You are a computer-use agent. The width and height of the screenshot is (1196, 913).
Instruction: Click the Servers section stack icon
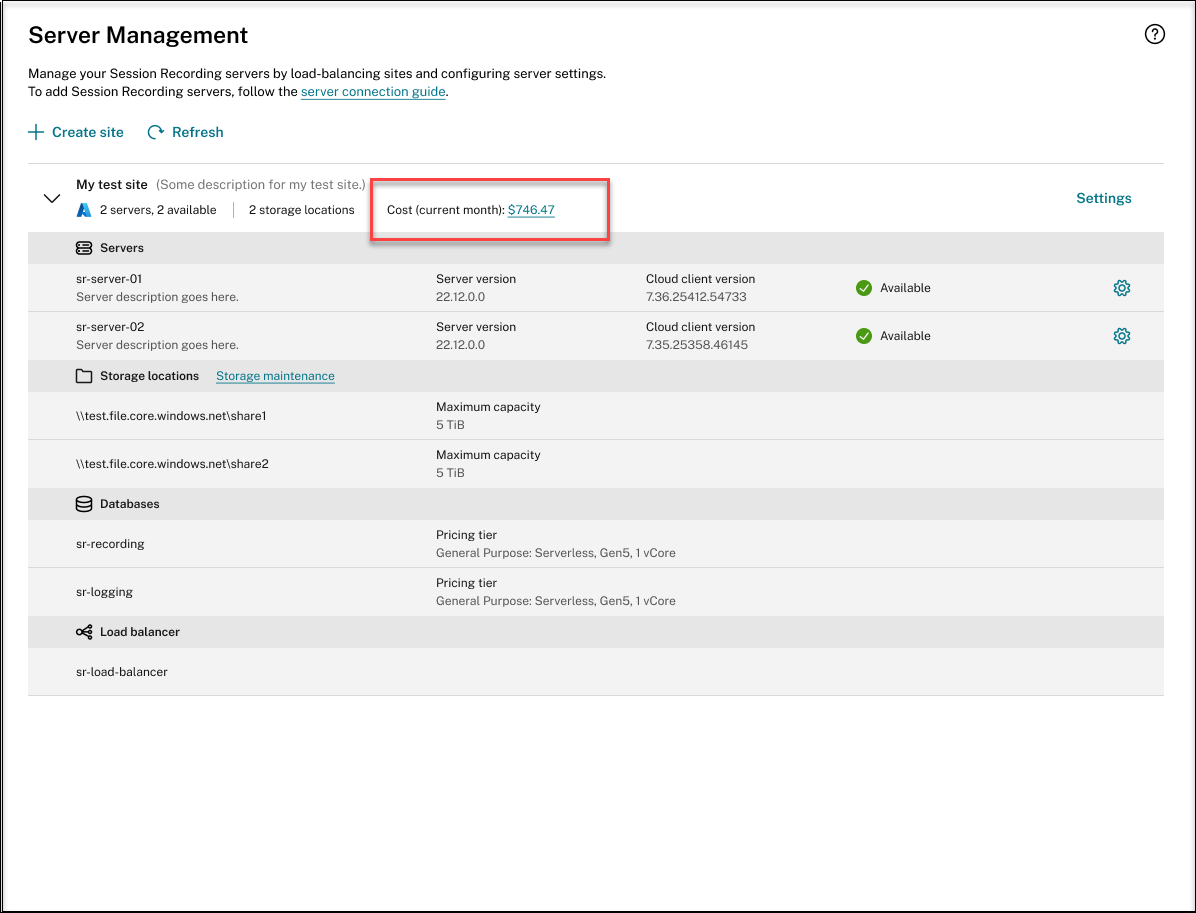point(84,248)
